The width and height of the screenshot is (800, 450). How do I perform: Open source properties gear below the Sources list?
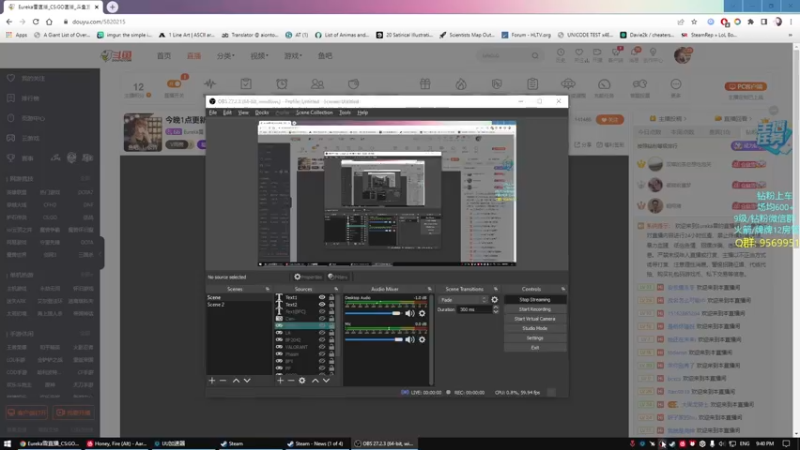pyautogui.click(x=302, y=381)
